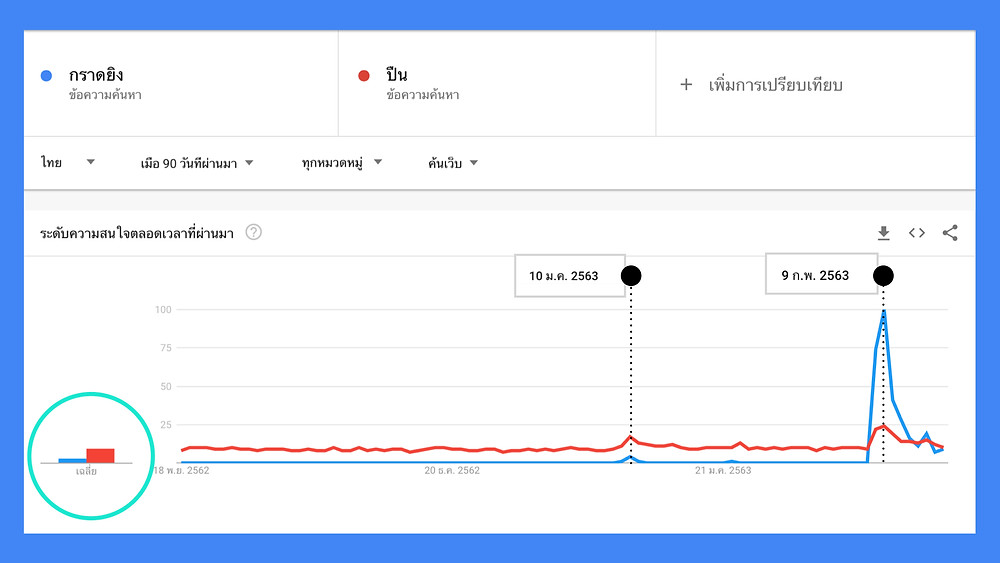
Task: Open the help question mark icon
Action: click(253, 232)
